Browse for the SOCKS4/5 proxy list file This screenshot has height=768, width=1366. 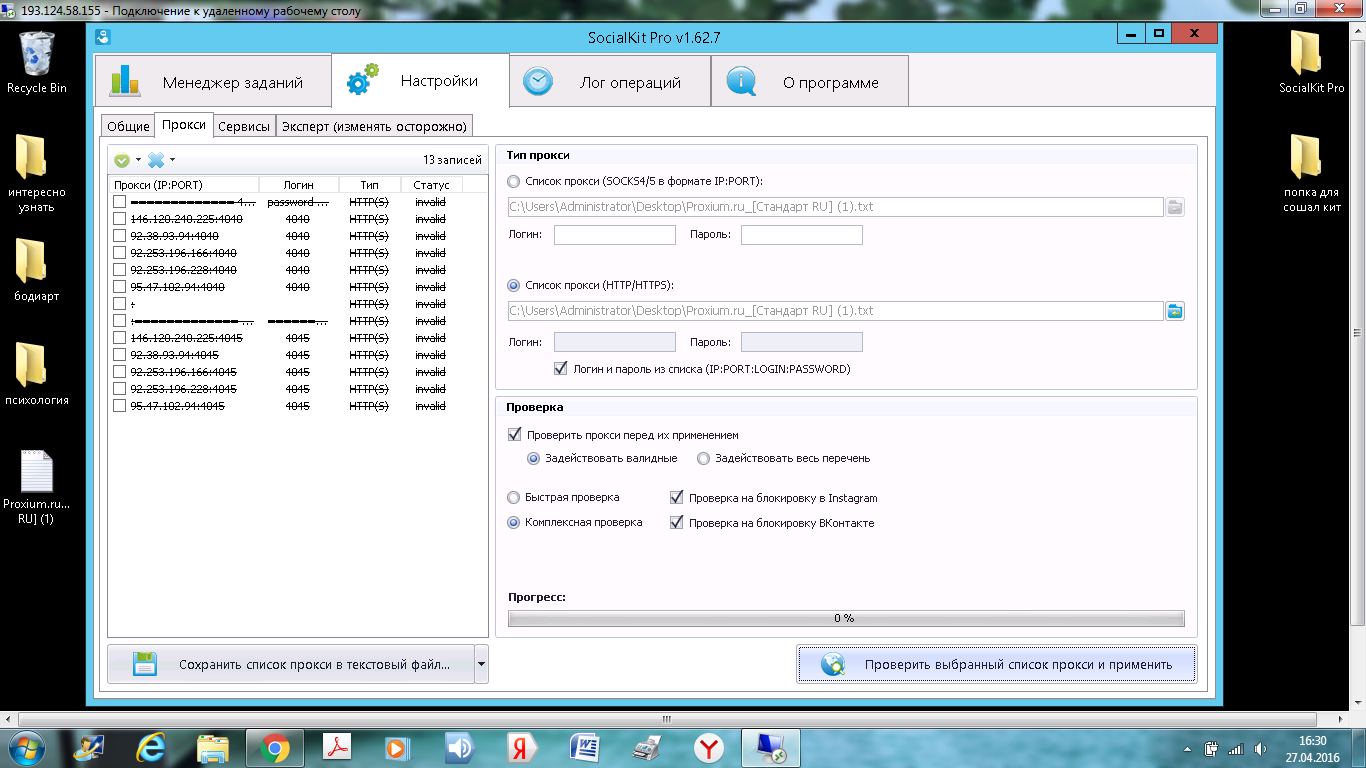pos(1175,207)
